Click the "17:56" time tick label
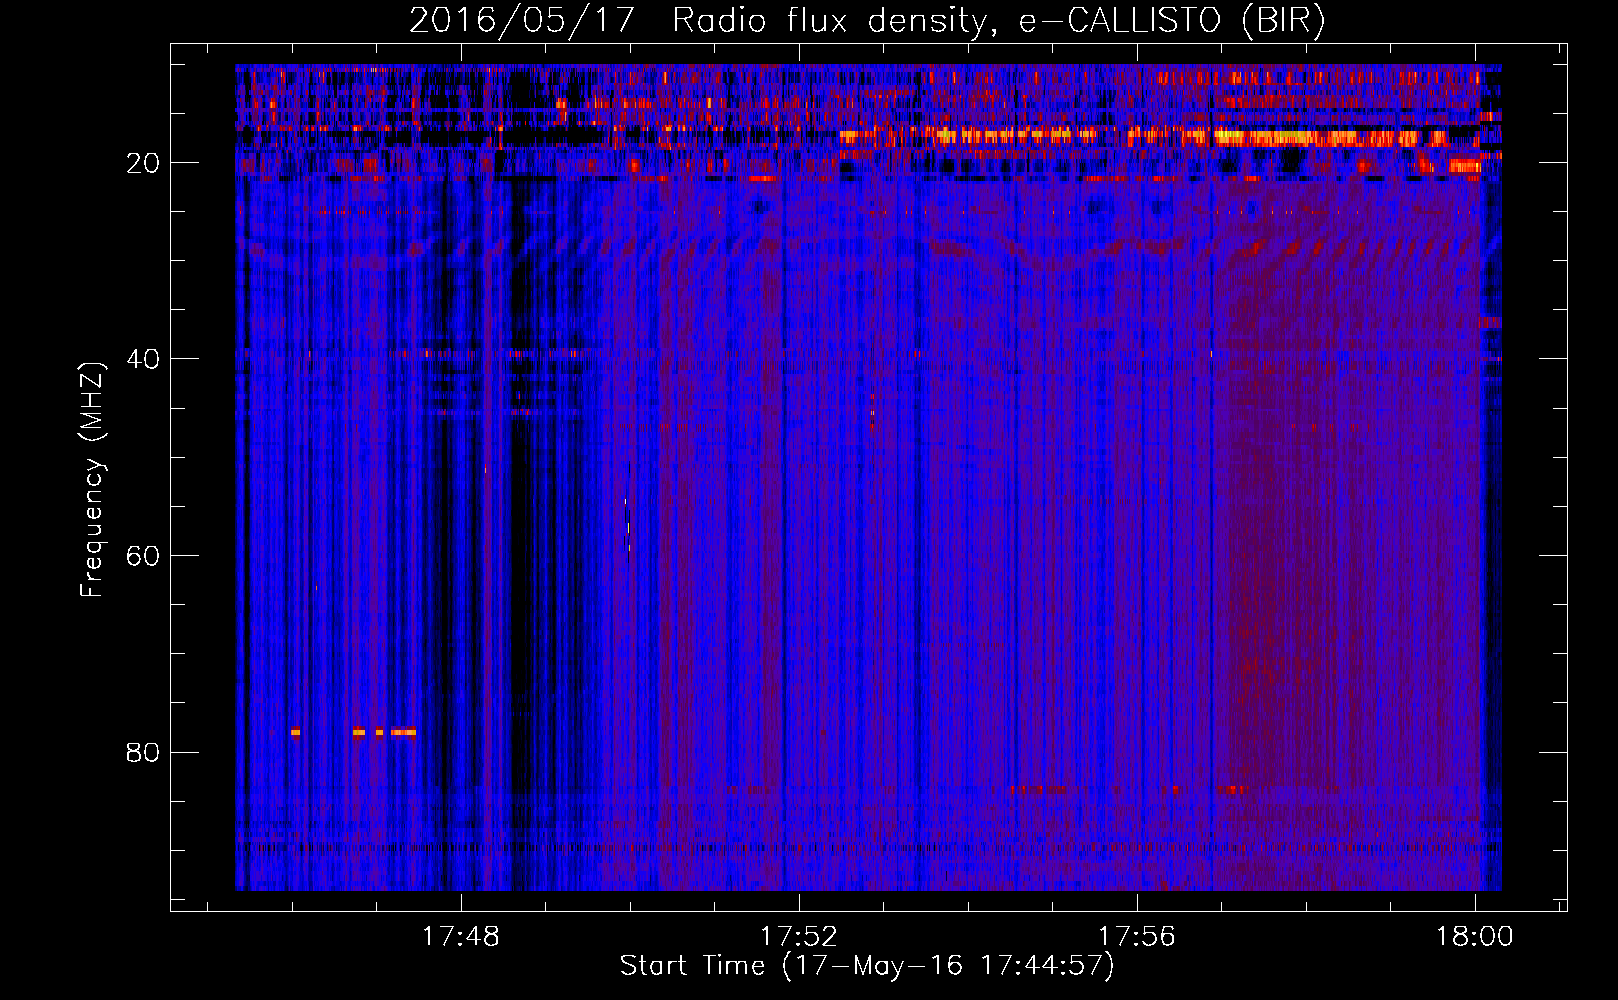The width and height of the screenshot is (1618, 1000). 1137,937
